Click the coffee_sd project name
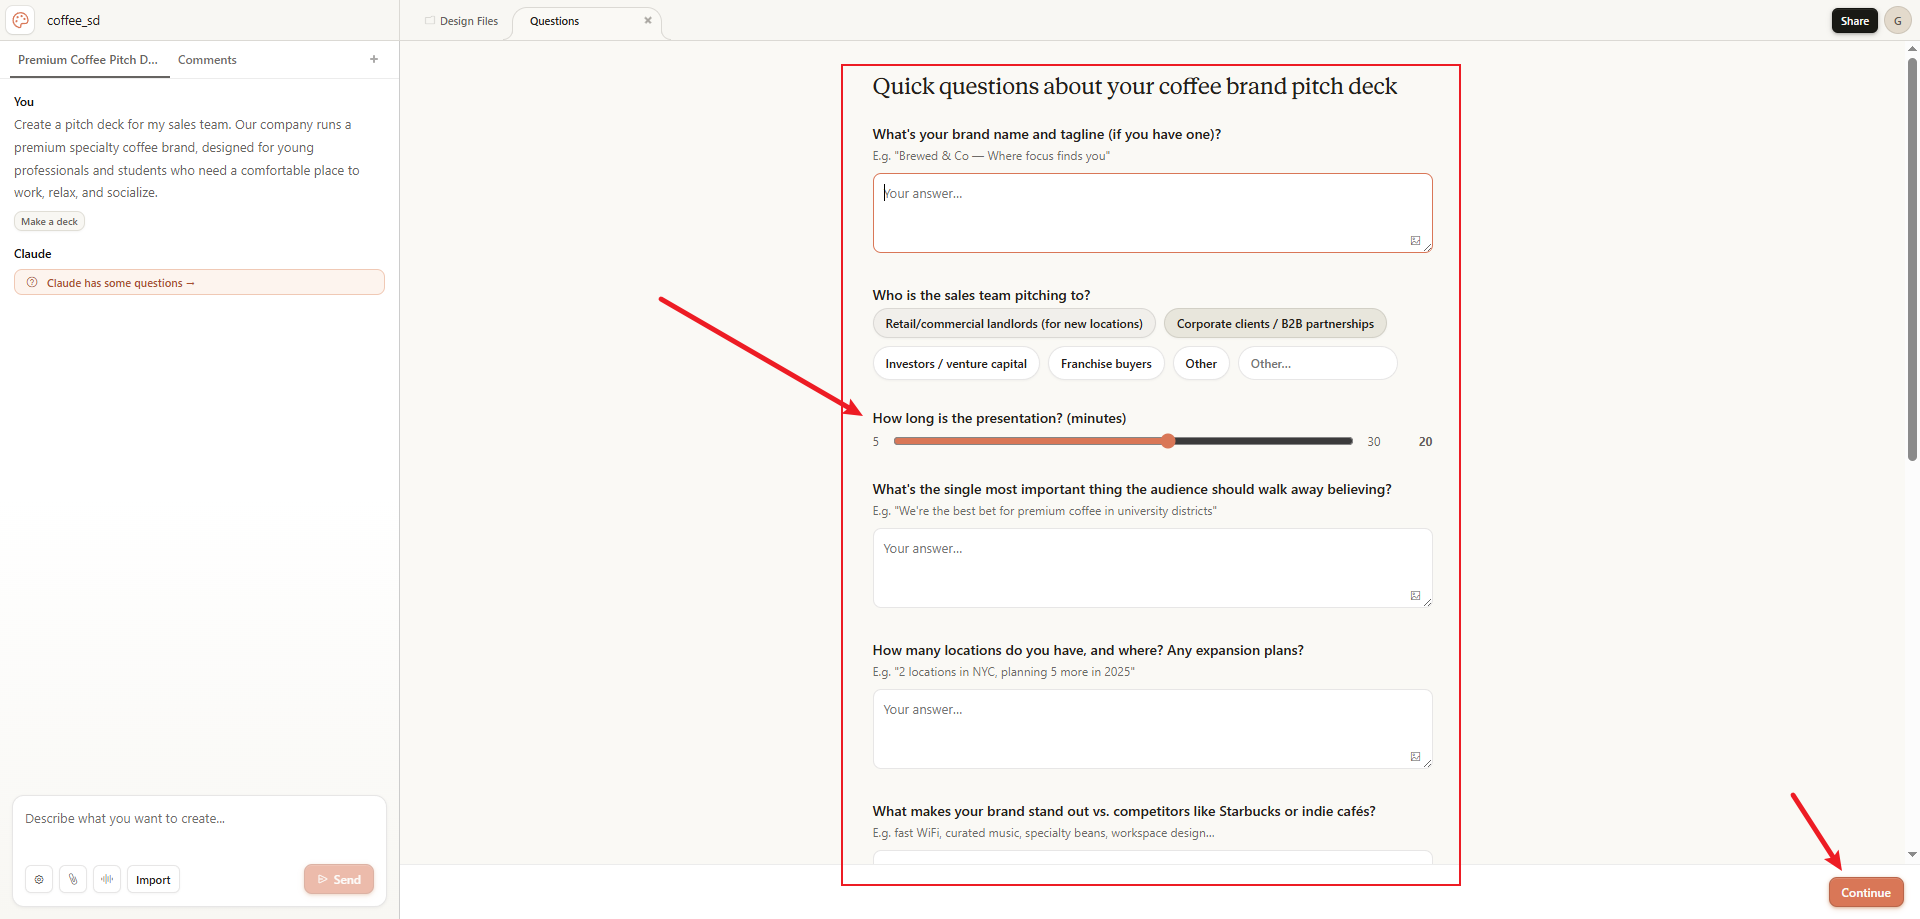 click(73, 20)
